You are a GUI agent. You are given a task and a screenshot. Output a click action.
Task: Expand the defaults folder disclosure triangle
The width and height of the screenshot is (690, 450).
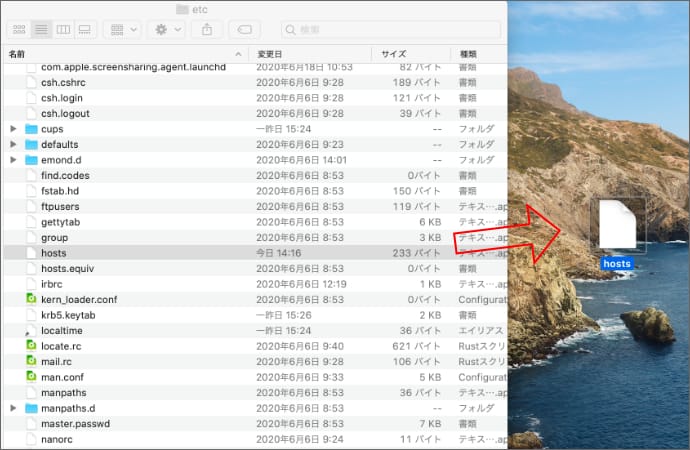[x=13, y=145]
